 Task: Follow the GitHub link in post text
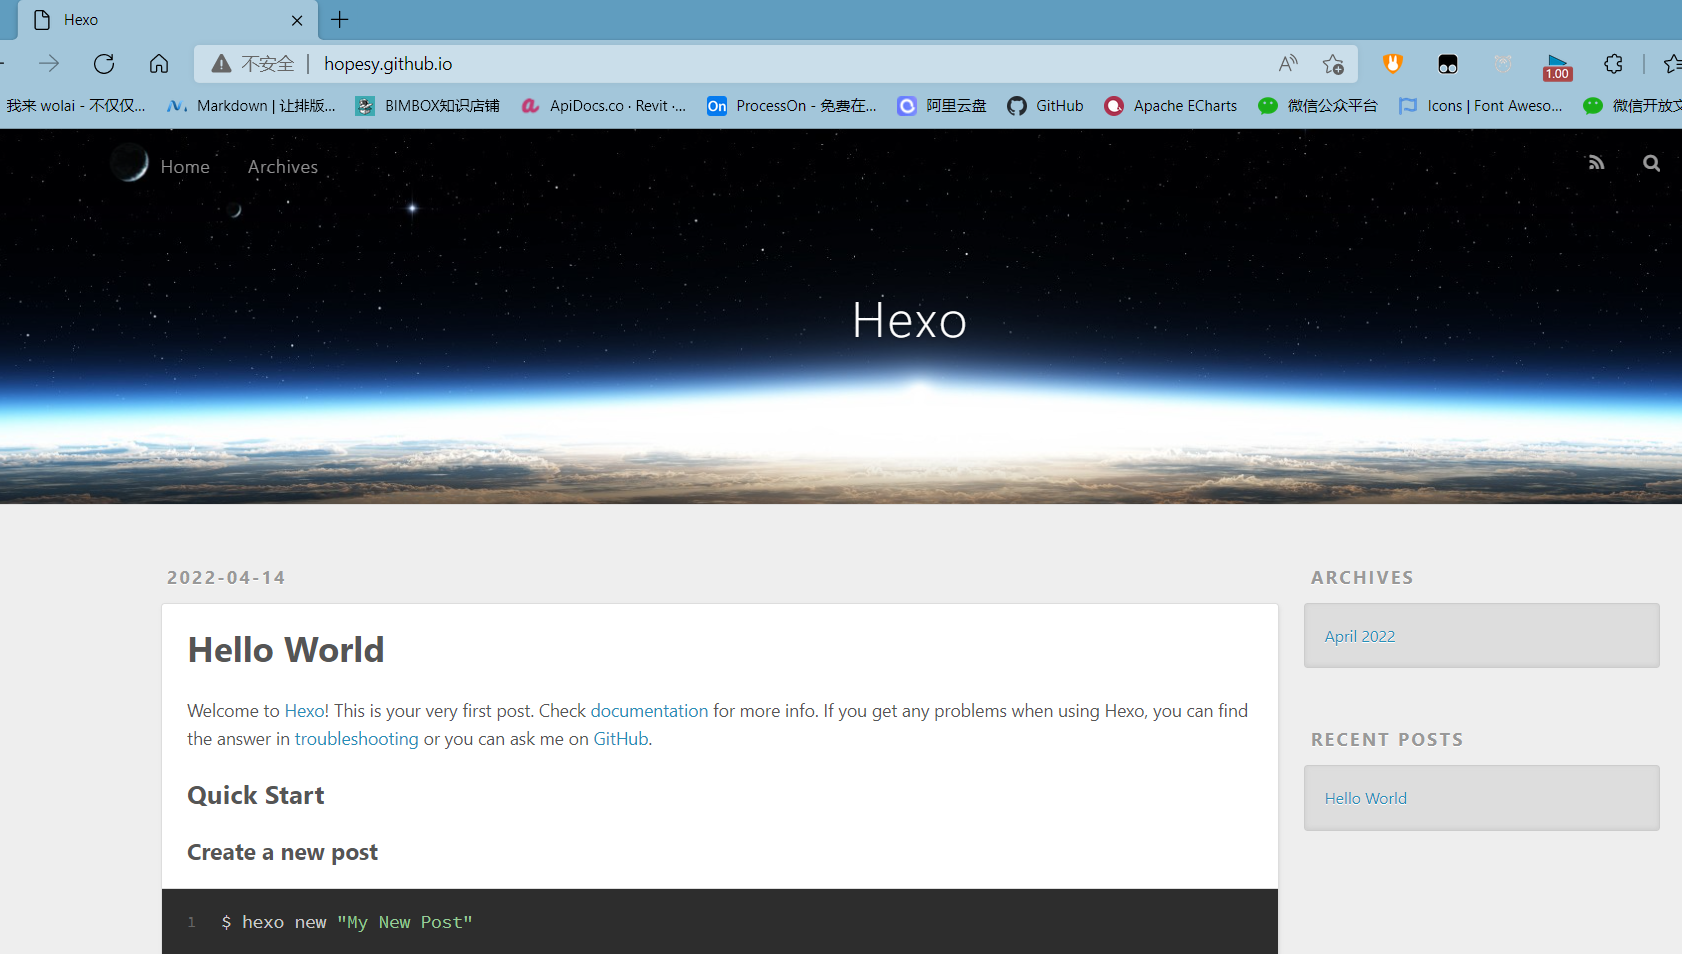(x=621, y=739)
